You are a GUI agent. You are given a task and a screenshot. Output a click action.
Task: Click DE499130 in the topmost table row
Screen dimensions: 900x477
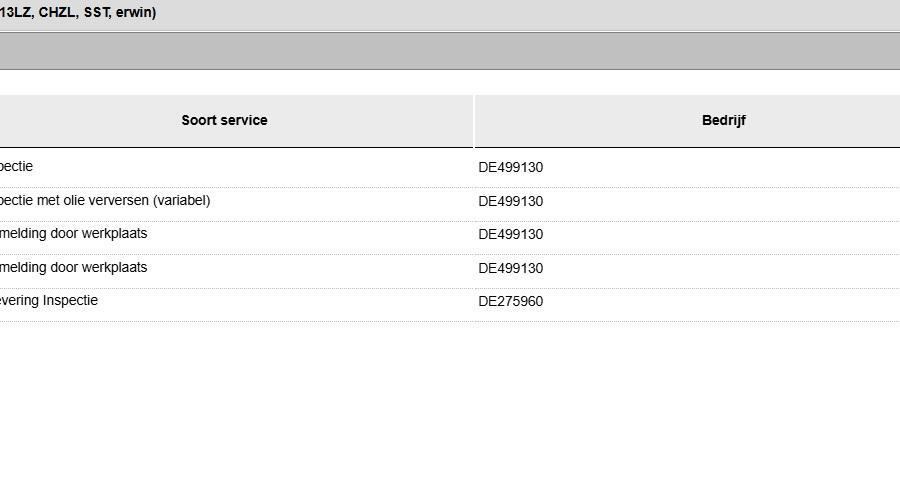(x=510, y=168)
